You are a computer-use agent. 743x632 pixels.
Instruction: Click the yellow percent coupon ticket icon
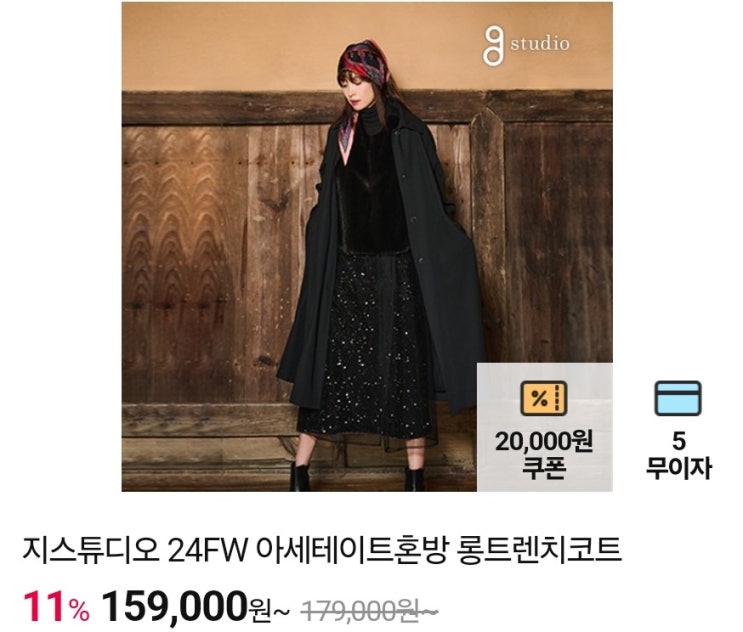click(x=544, y=398)
